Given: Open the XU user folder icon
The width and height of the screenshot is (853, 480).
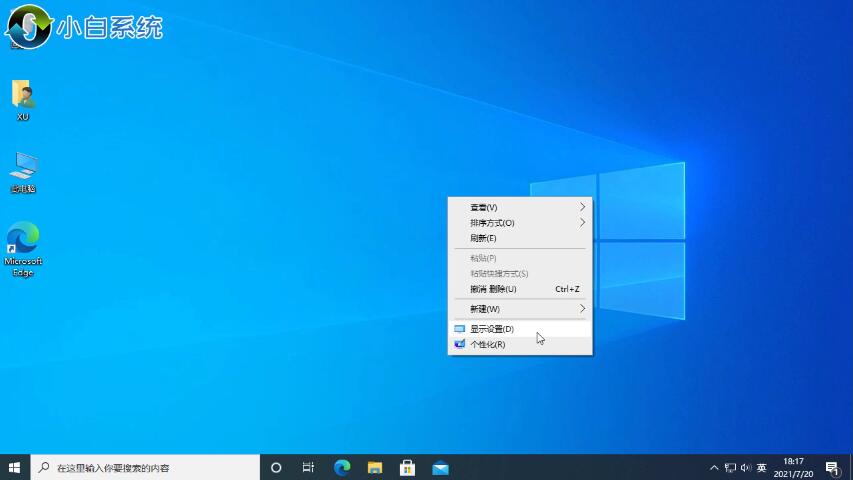Looking at the screenshot, I should coord(22,98).
